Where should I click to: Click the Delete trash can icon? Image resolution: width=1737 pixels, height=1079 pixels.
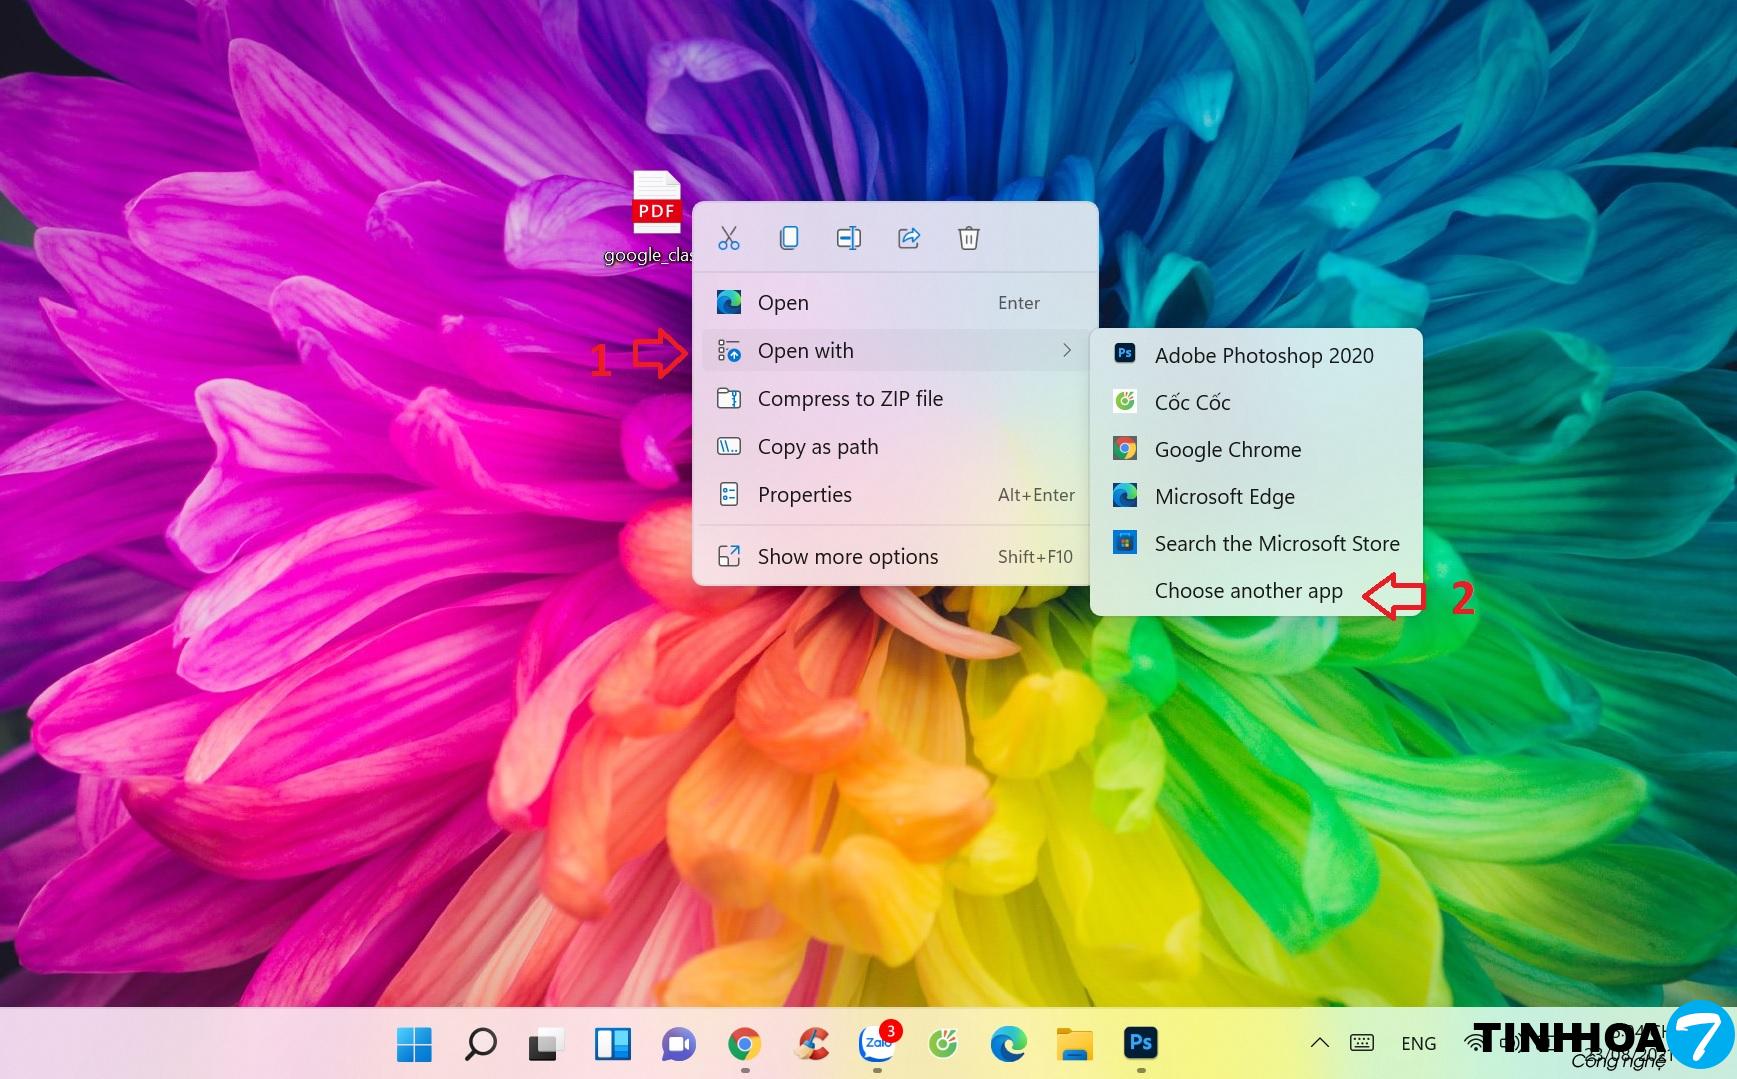point(968,238)
